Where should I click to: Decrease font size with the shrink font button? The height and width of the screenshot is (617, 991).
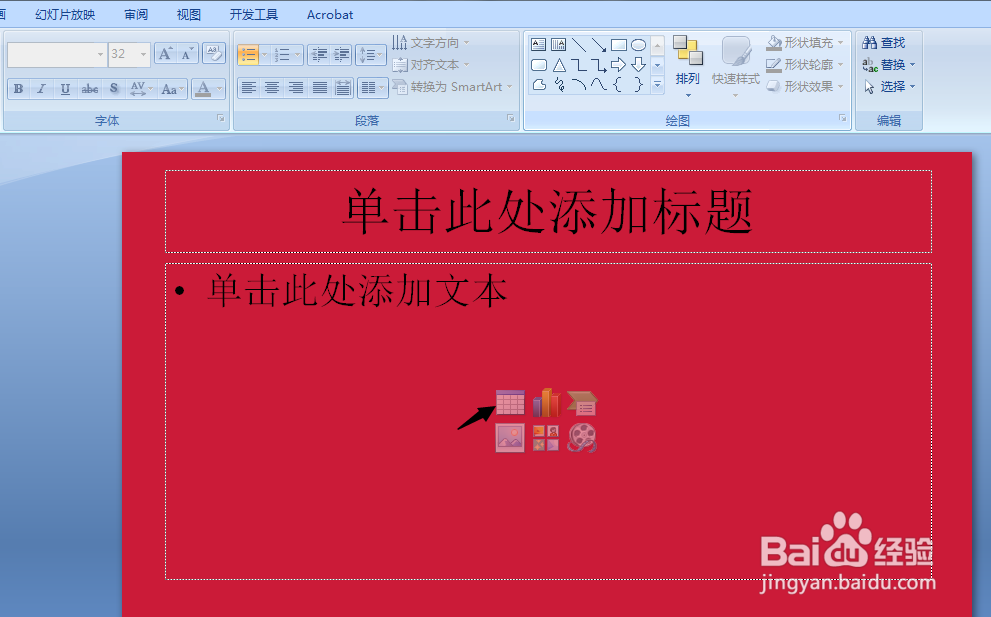(187, 54)
